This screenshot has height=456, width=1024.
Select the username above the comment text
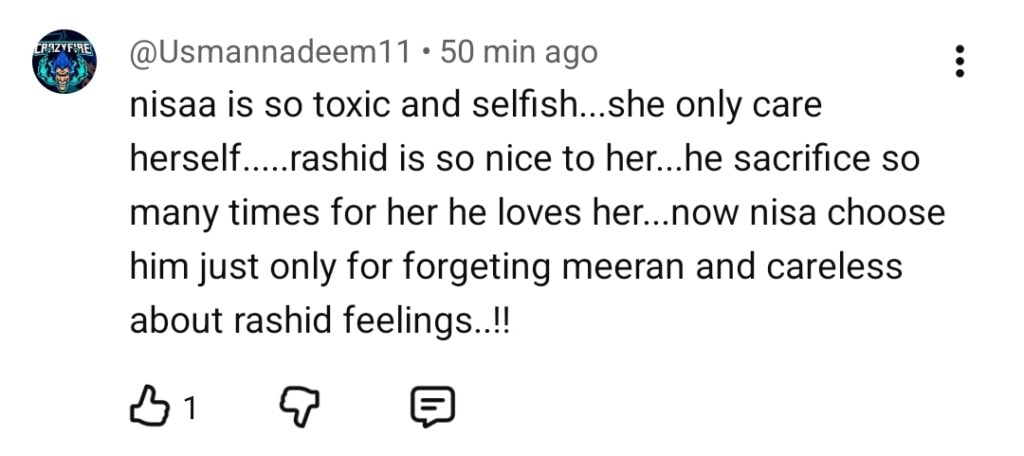pos(270,52)
